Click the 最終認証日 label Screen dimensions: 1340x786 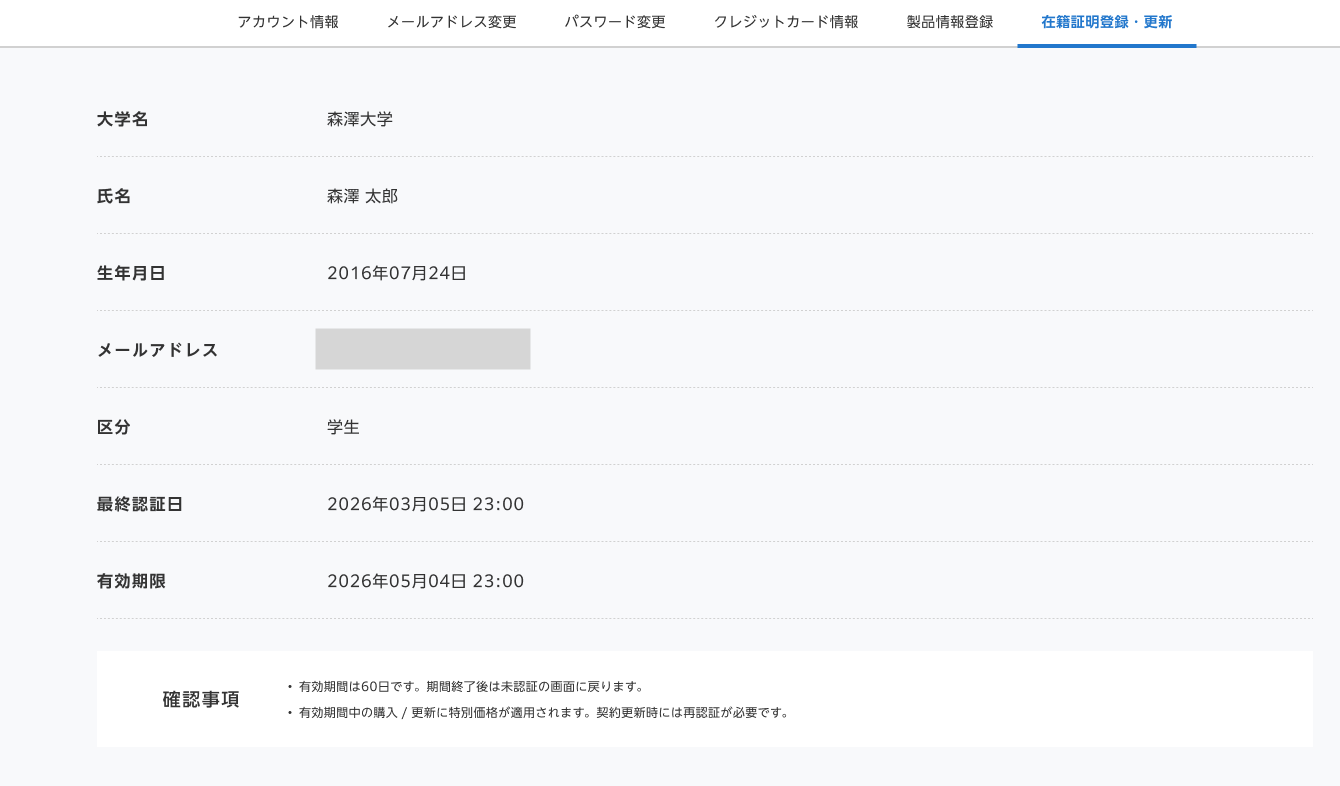pos(140,504)
